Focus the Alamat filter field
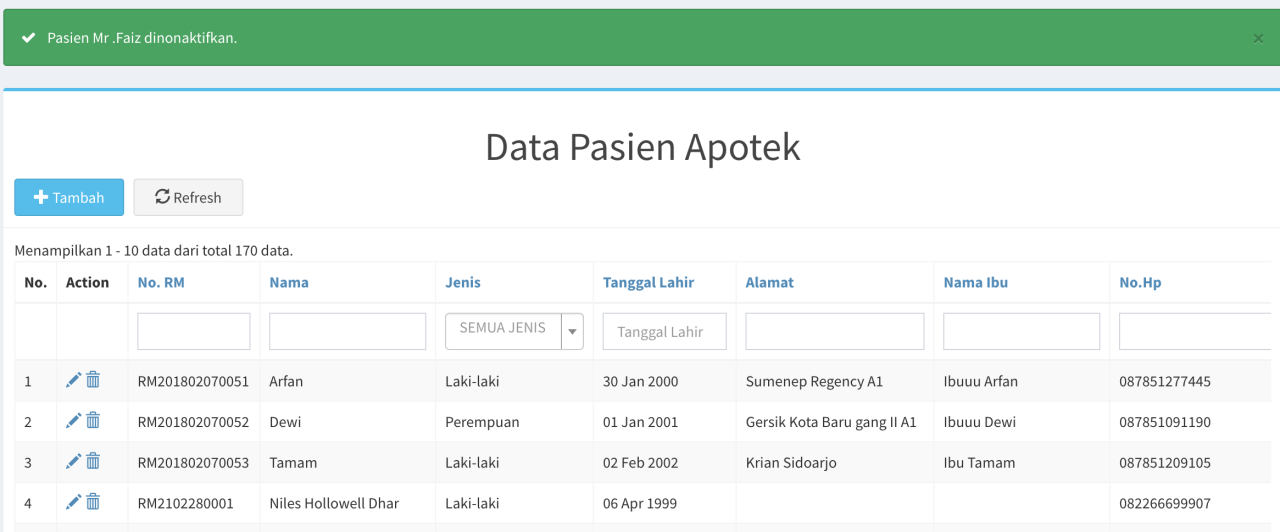 pos(835,331)
